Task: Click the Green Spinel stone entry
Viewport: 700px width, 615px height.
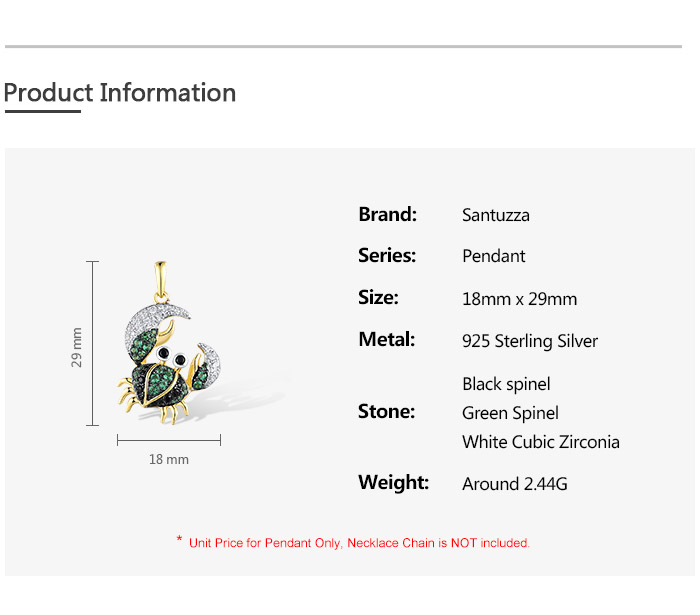Action: (510, 413)
